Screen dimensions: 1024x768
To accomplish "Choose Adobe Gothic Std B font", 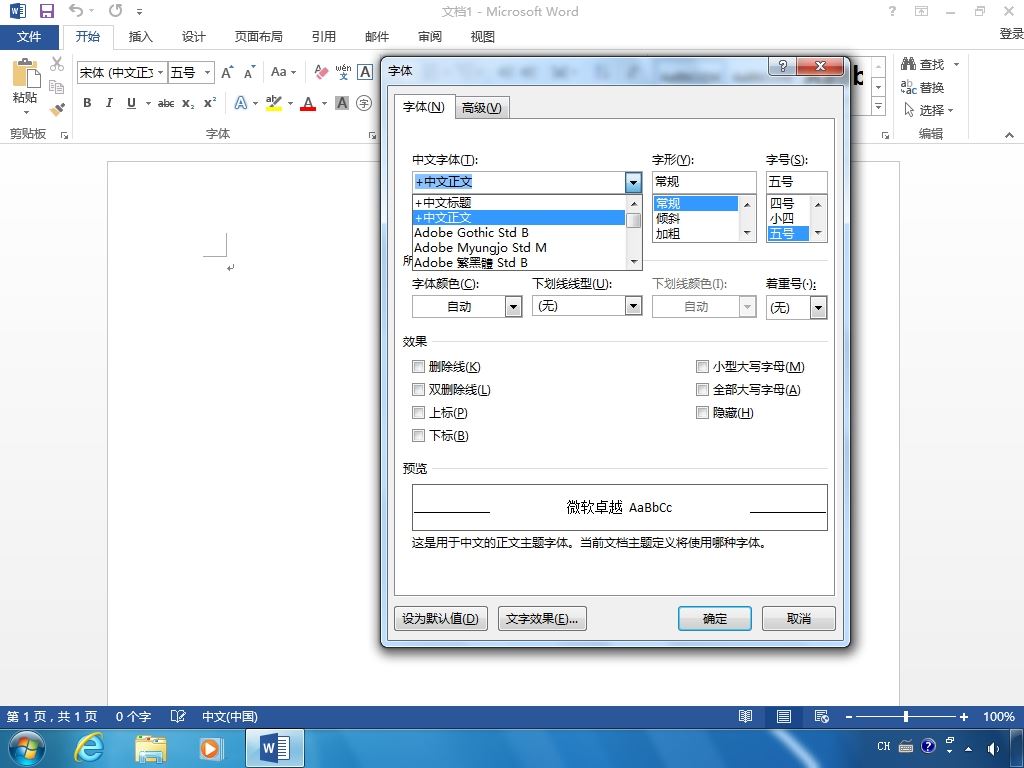I will coord(519,232).
